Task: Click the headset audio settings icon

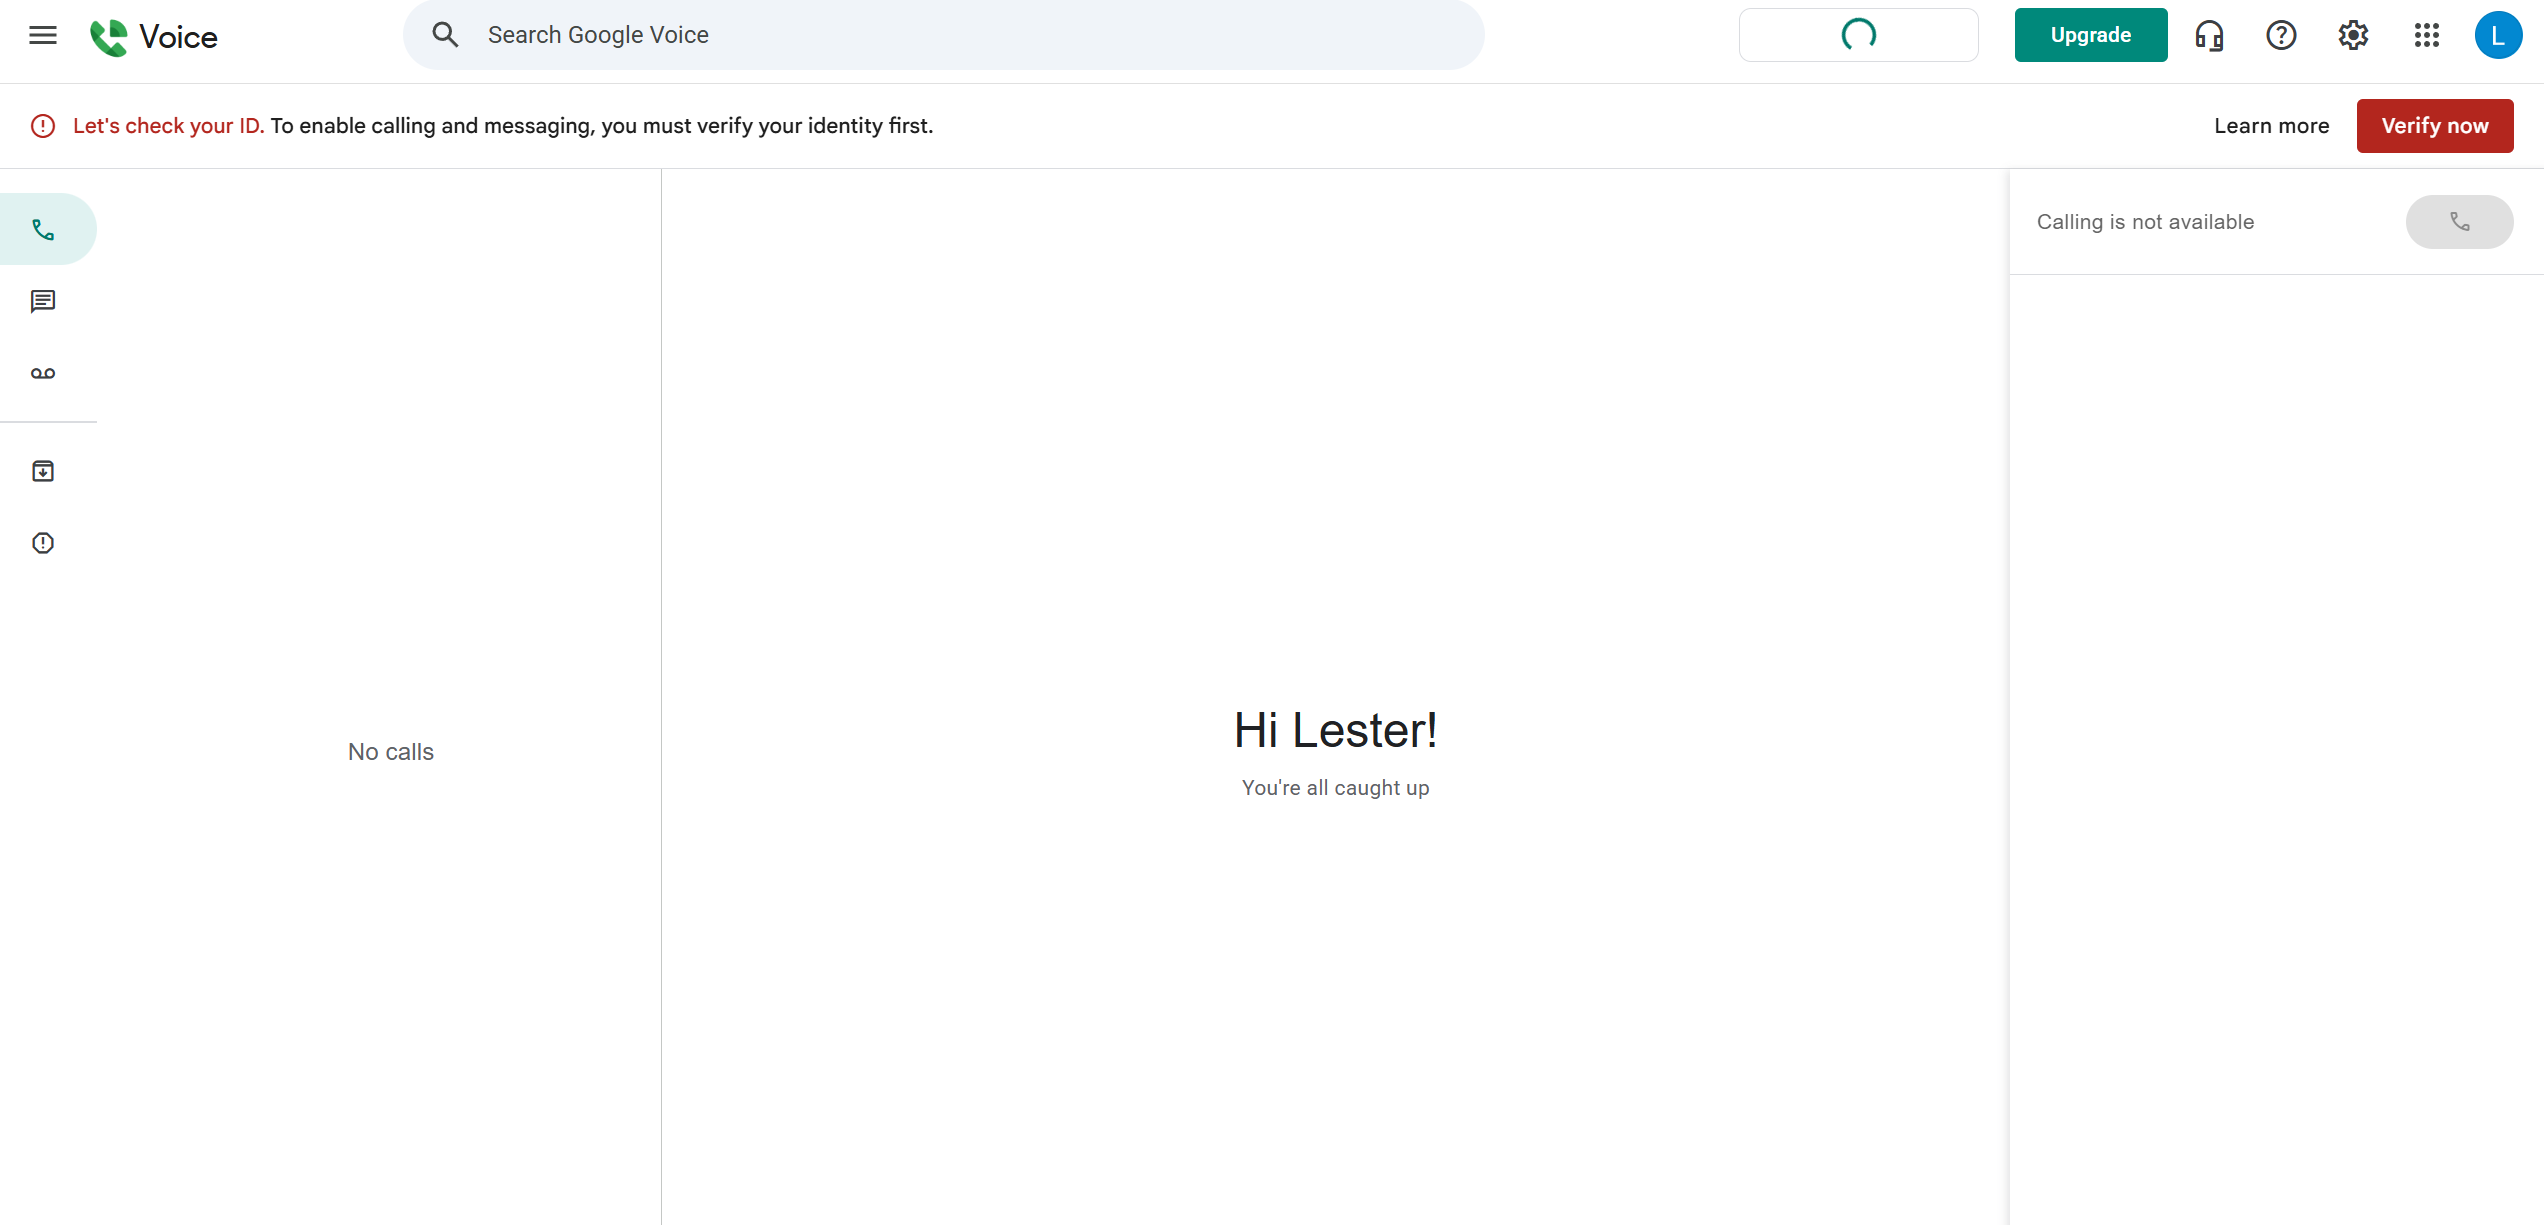Action: pos(2209,36)
